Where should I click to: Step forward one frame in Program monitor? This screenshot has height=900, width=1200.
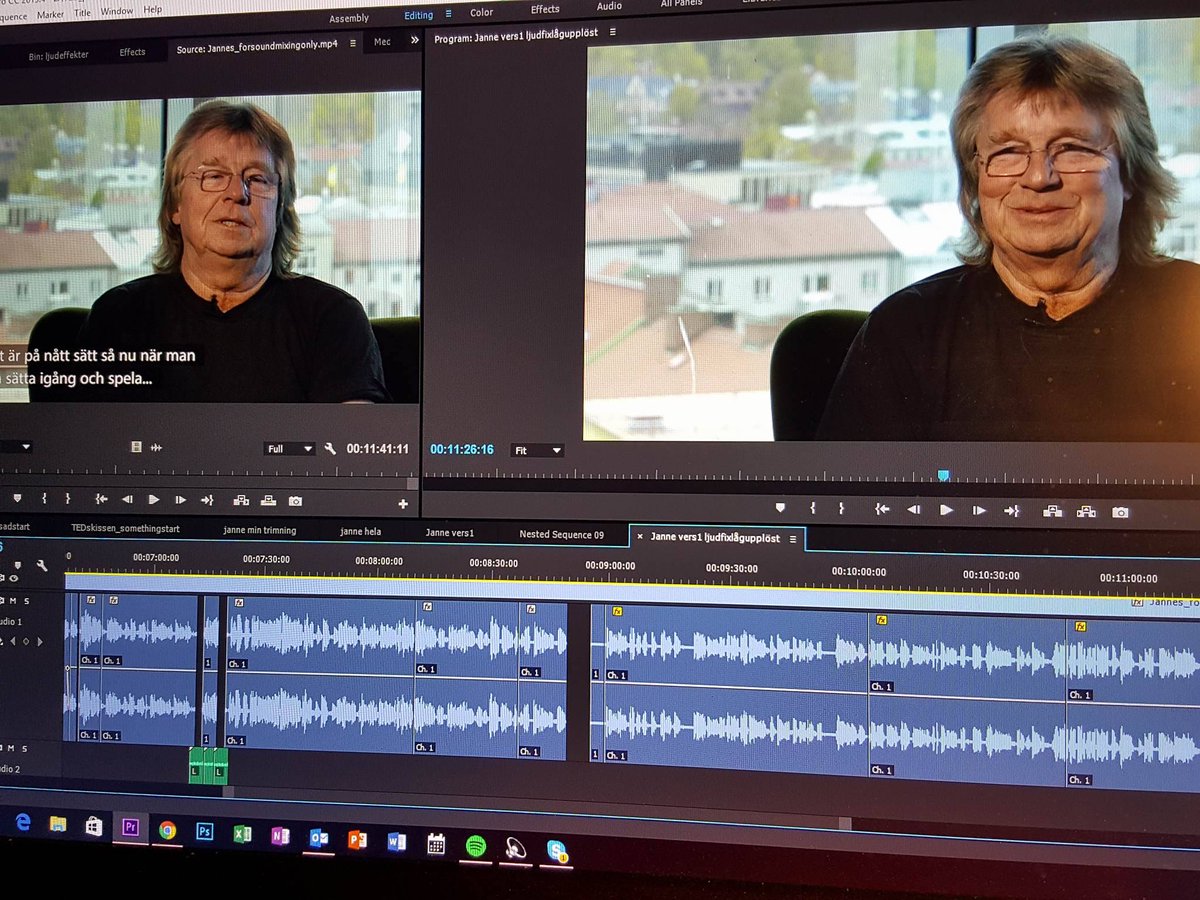point(979,510)
